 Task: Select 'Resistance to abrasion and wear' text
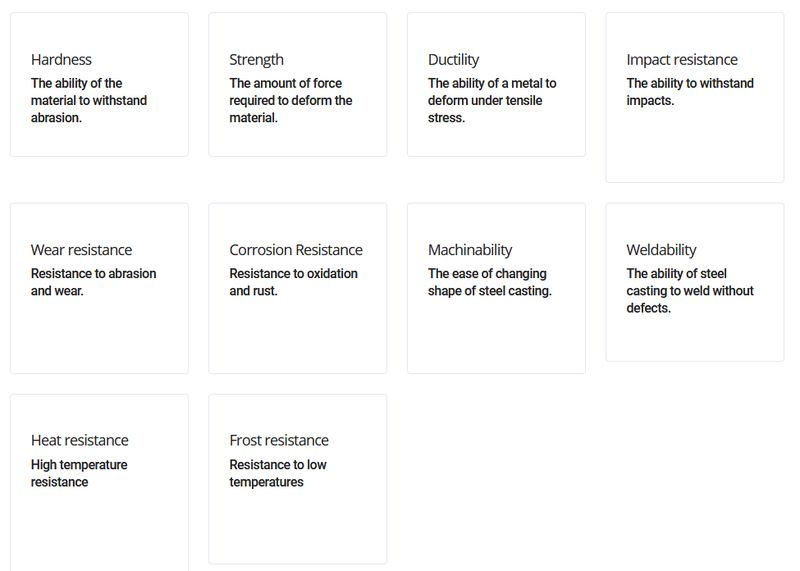tap(93, 282)
